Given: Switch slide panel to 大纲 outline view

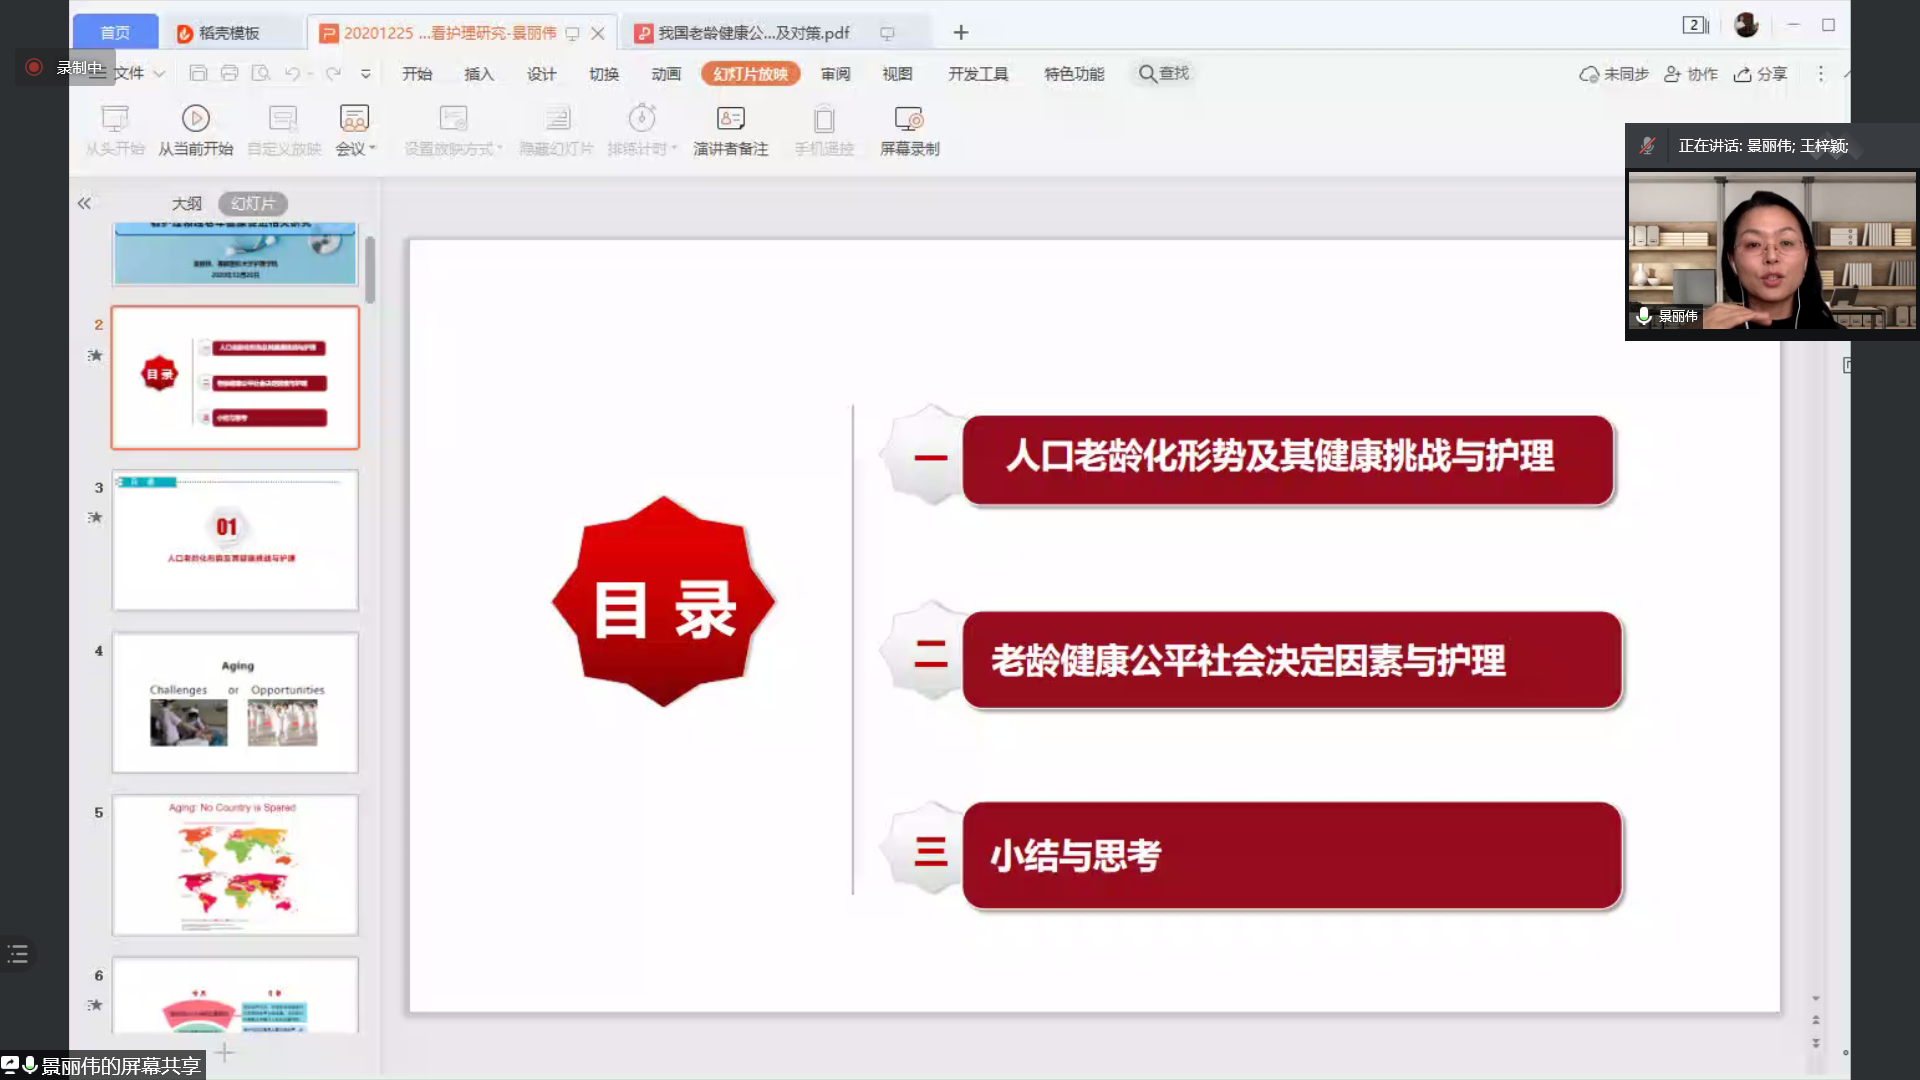Looking at the screenshot, I should pos(186,203).
